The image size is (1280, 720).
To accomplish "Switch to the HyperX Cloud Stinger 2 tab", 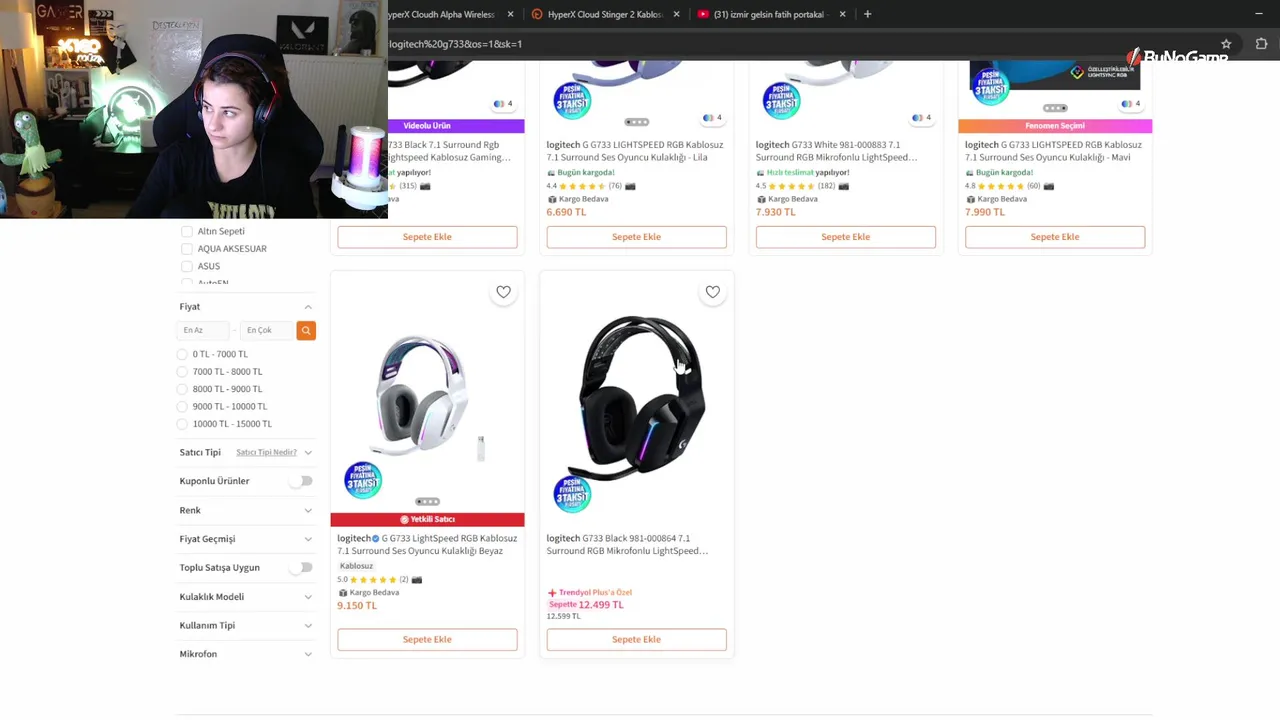I will click(604, 14).
